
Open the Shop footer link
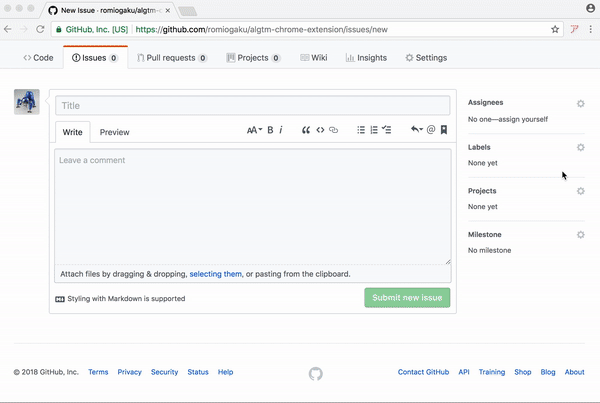point(523,372)
